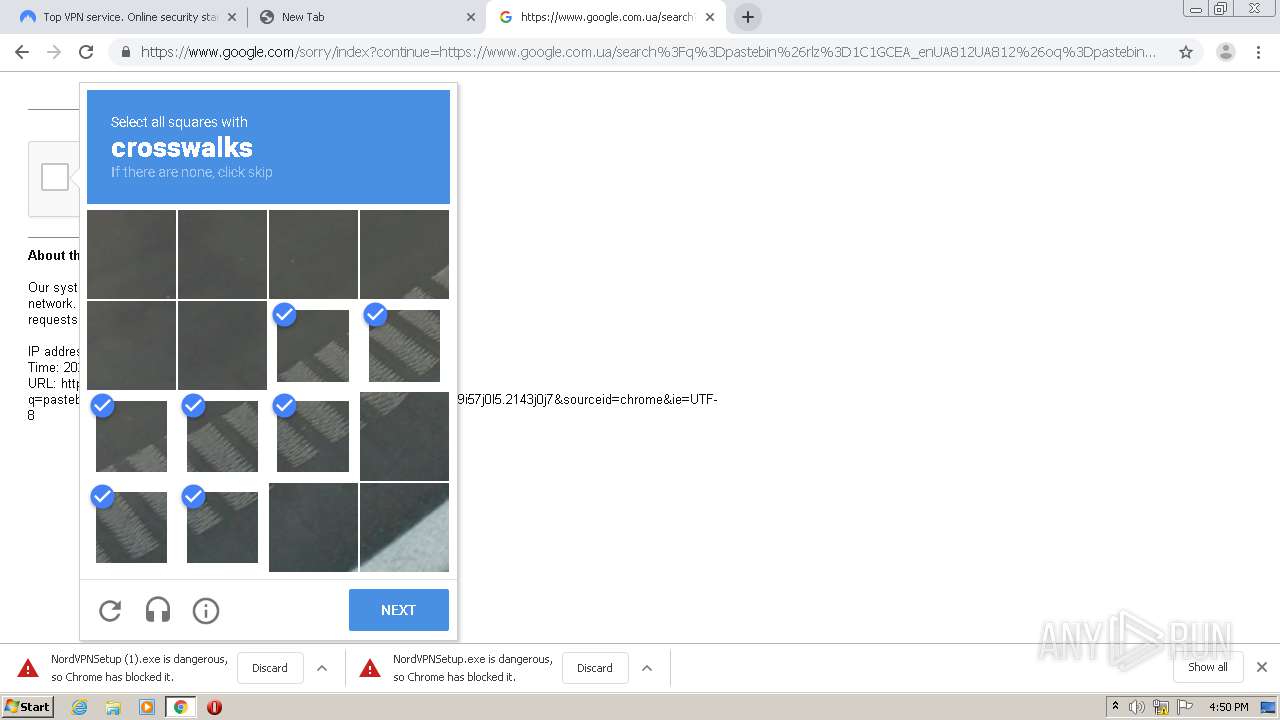Tick the I'm not a robot checkbox
The height and width of the screenshot is (720, 1280).
55,177
